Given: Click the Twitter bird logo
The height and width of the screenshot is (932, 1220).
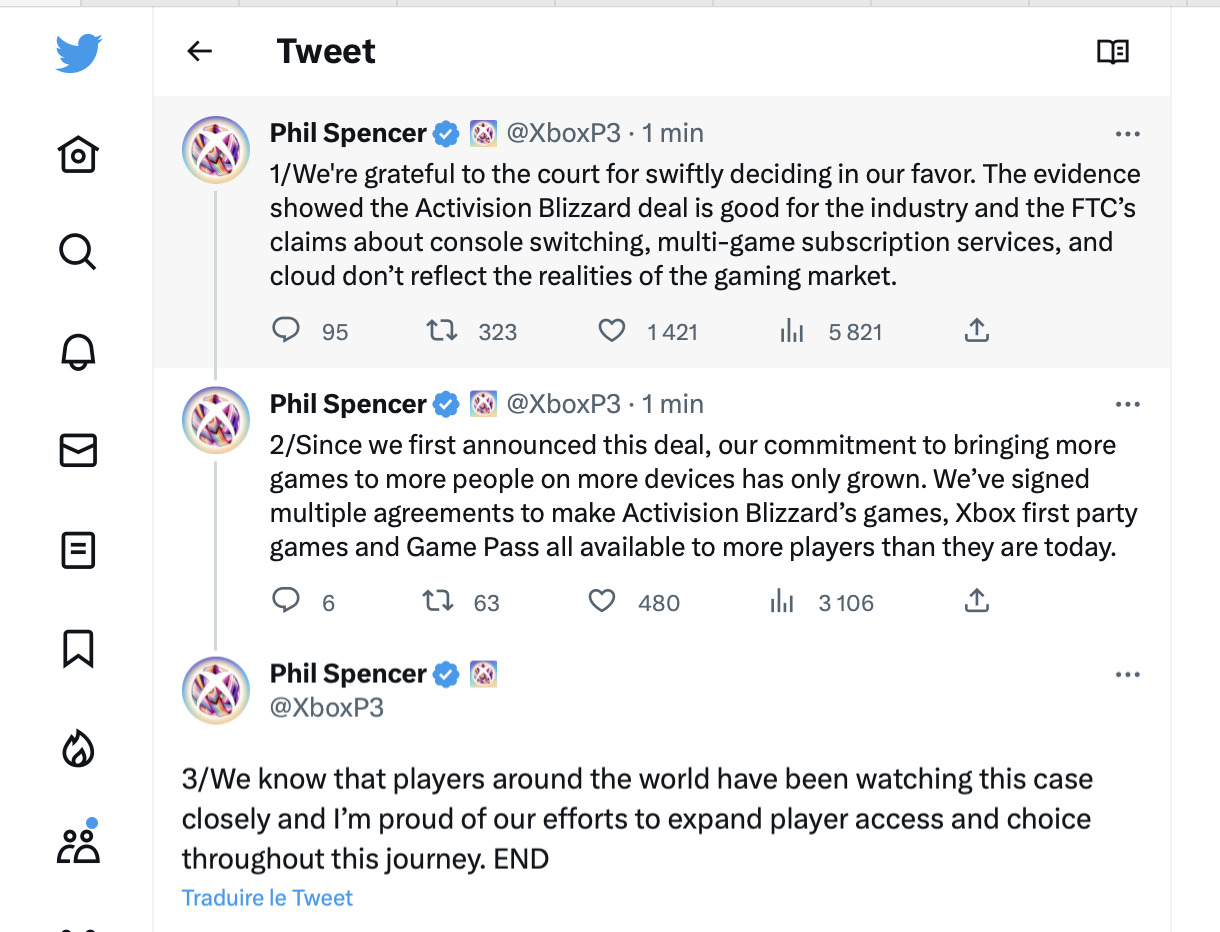Looking at the screenshot, I should click(x=79, y=53).
